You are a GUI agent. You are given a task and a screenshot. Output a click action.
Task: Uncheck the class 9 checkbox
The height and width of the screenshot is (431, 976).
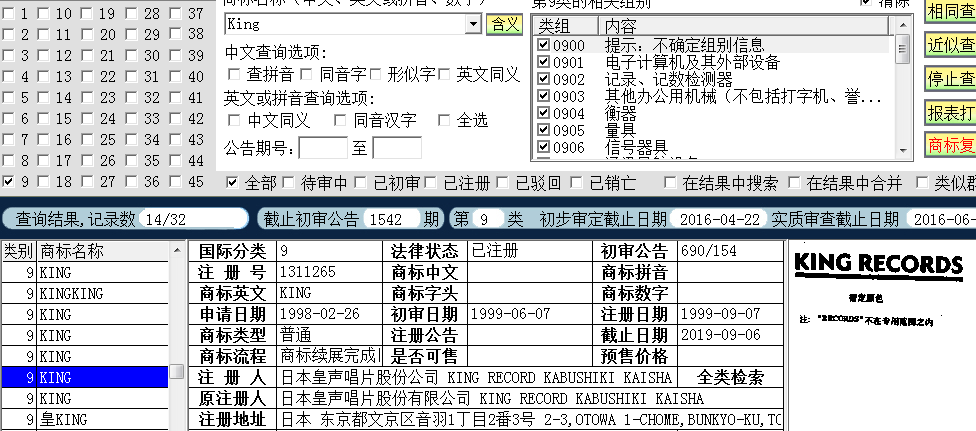tap(7, 182)
